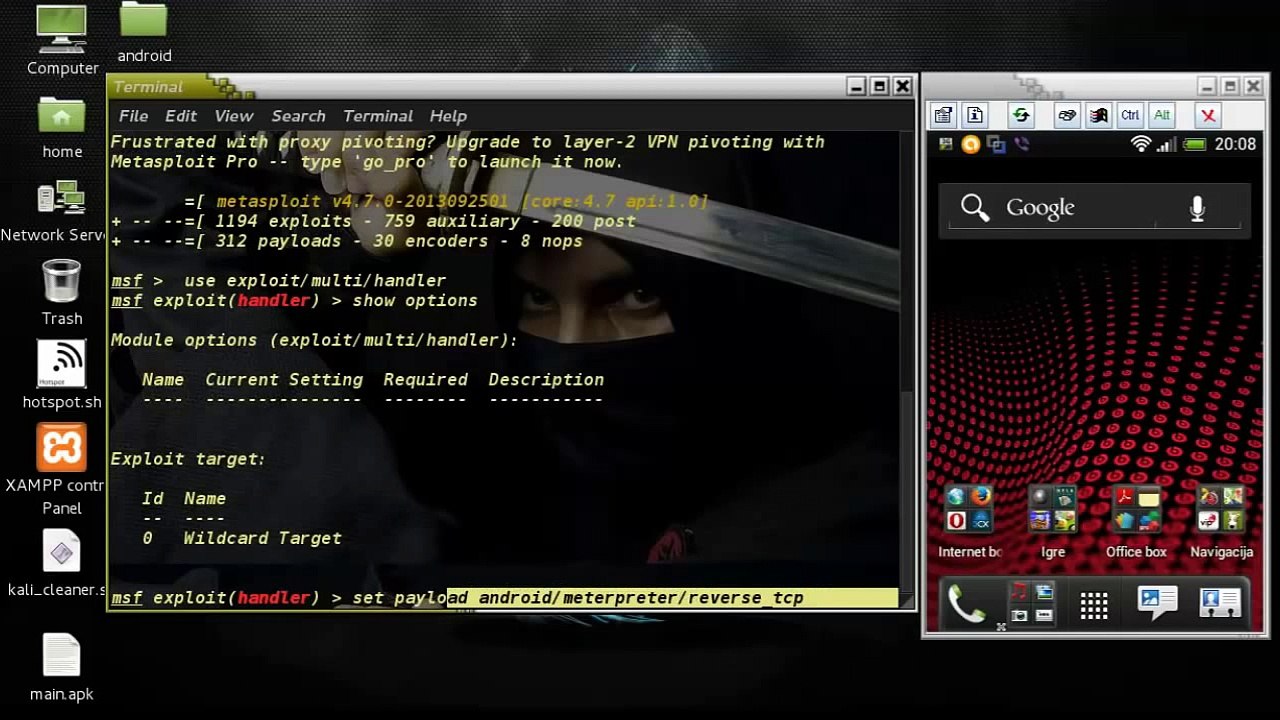Click the signal strength icon on phone

tap(1166, 144)
